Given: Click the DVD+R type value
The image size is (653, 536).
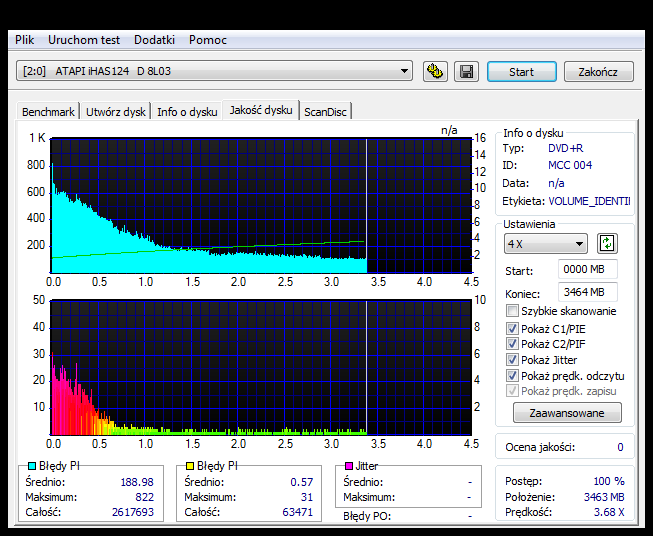Looking at the screenshot, I should 565,148.
